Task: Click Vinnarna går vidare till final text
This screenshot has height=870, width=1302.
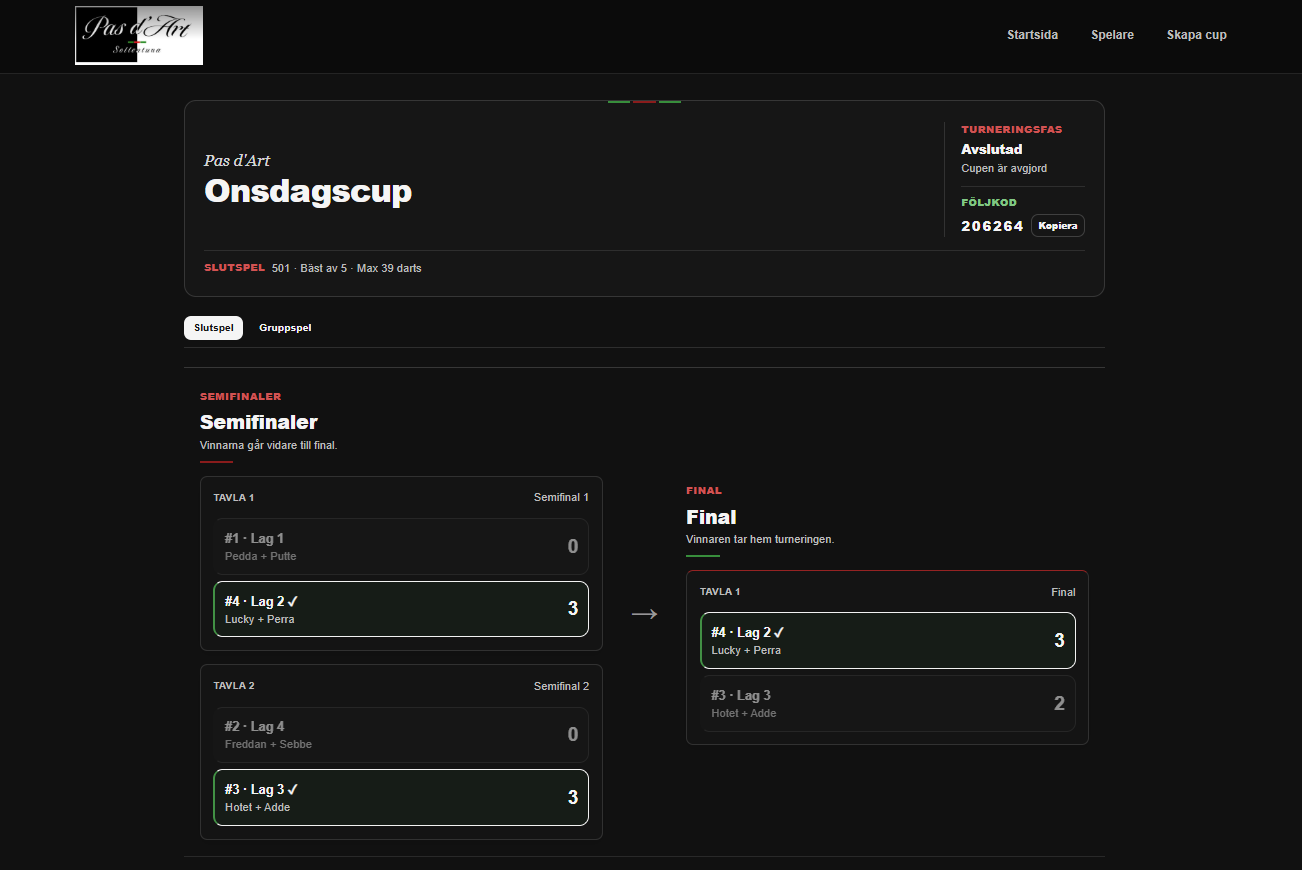Action: point(269,445)
